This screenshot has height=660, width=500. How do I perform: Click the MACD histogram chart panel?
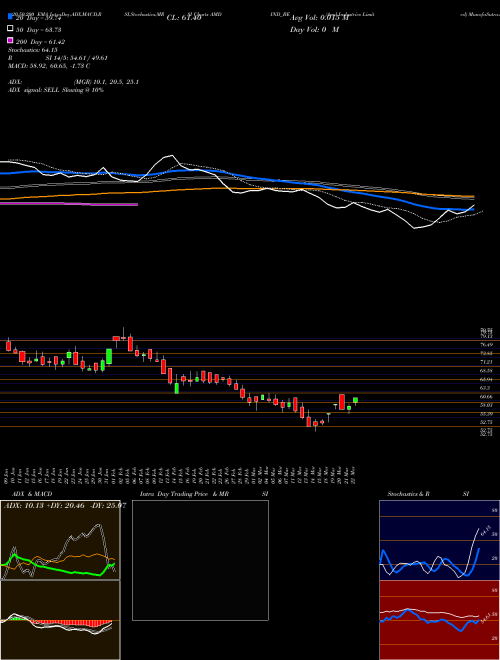[x=60, y=620]
